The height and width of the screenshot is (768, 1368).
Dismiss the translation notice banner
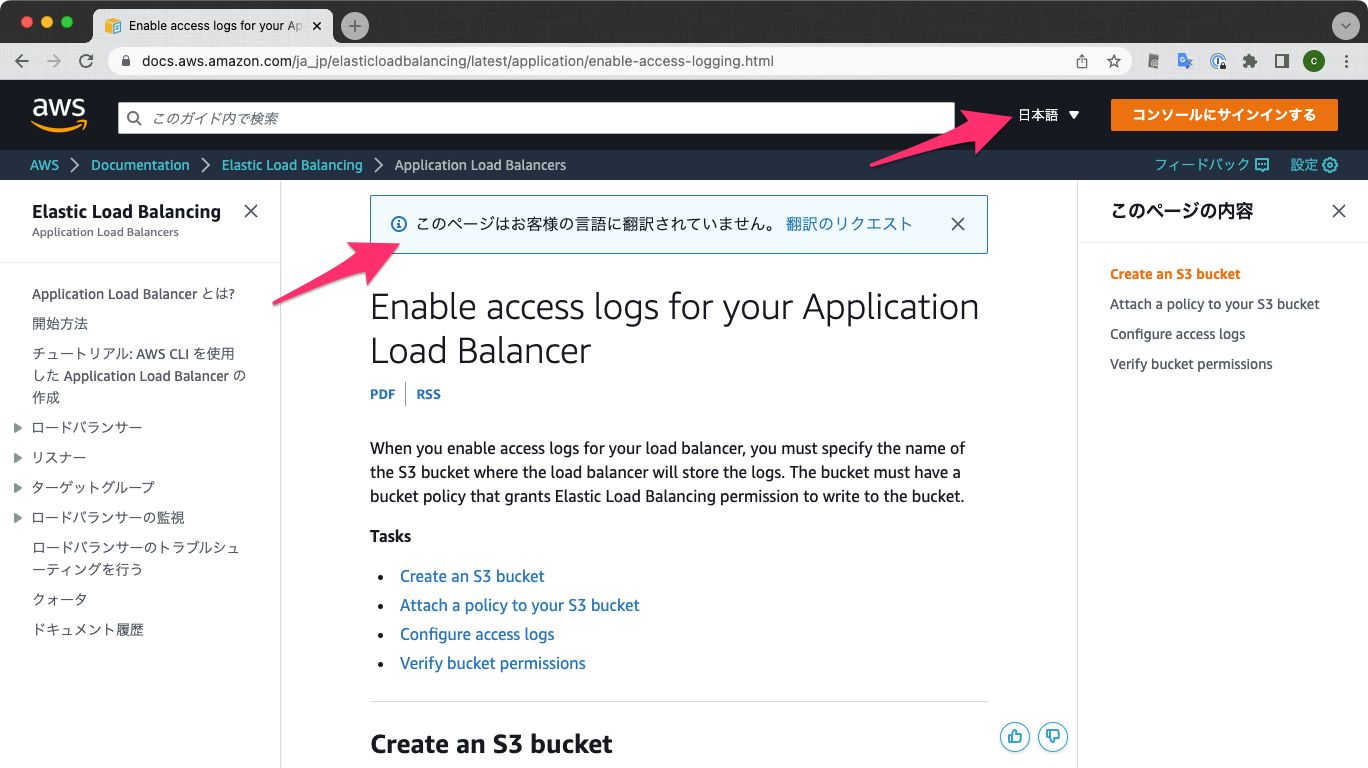click(958, 224)
